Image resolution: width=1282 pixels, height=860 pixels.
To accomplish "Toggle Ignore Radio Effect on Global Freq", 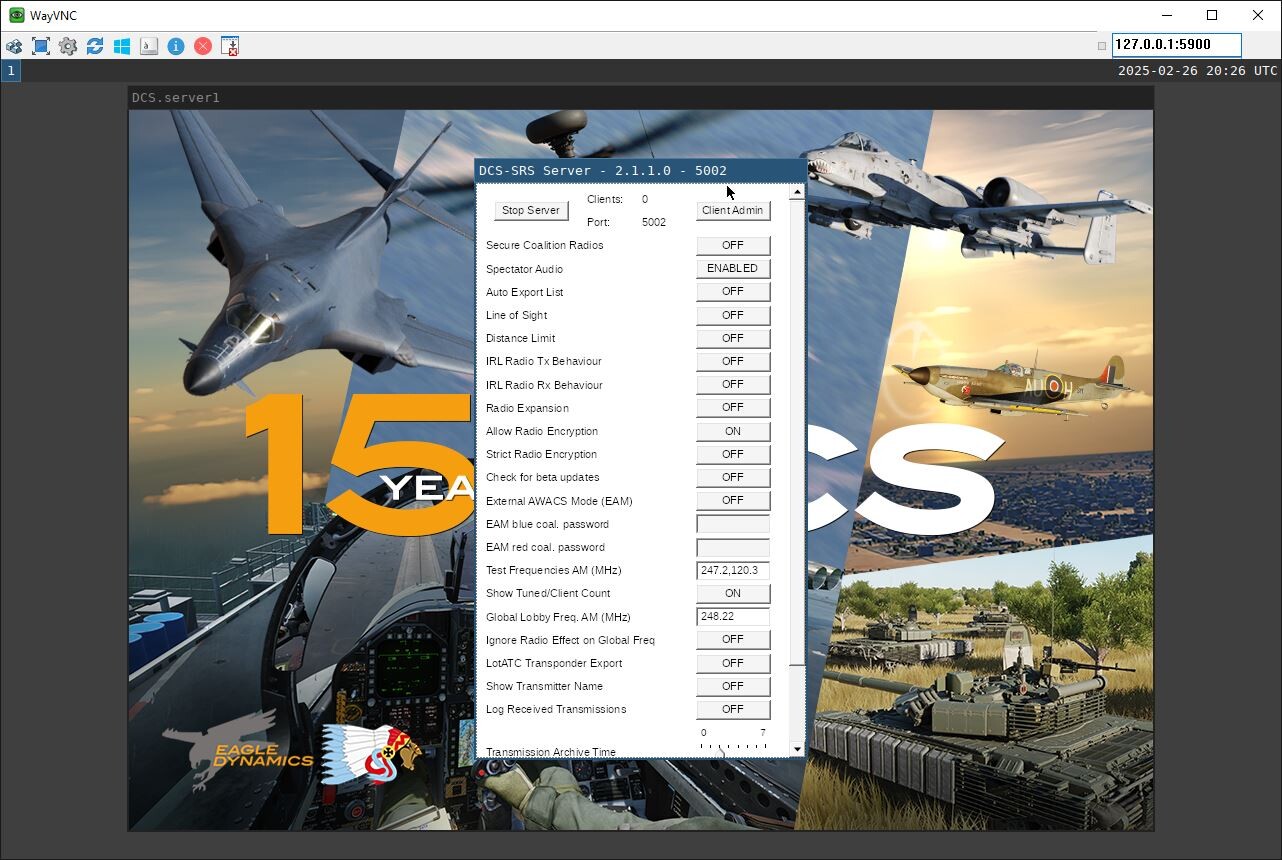I will click(x=733, y=639).
